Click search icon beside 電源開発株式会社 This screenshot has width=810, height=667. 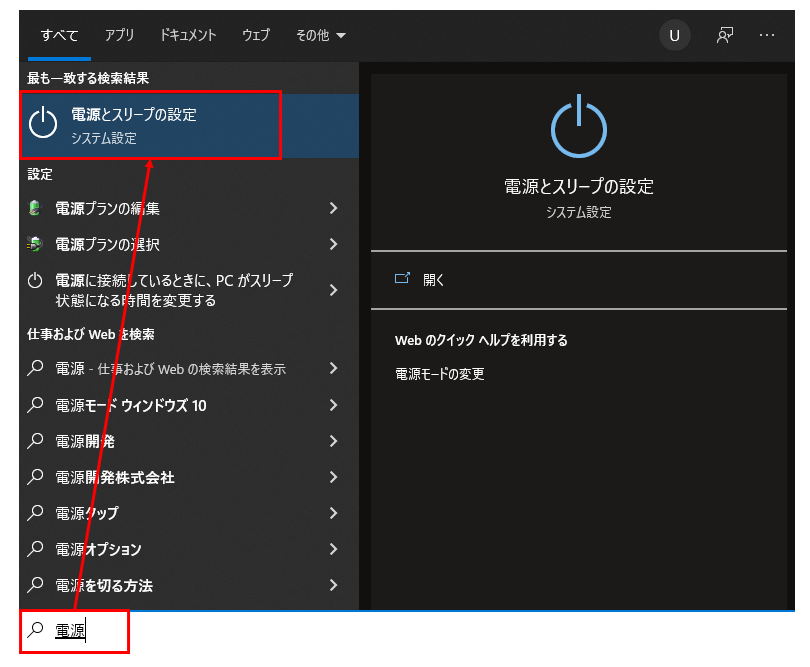(x=35, y=477)
